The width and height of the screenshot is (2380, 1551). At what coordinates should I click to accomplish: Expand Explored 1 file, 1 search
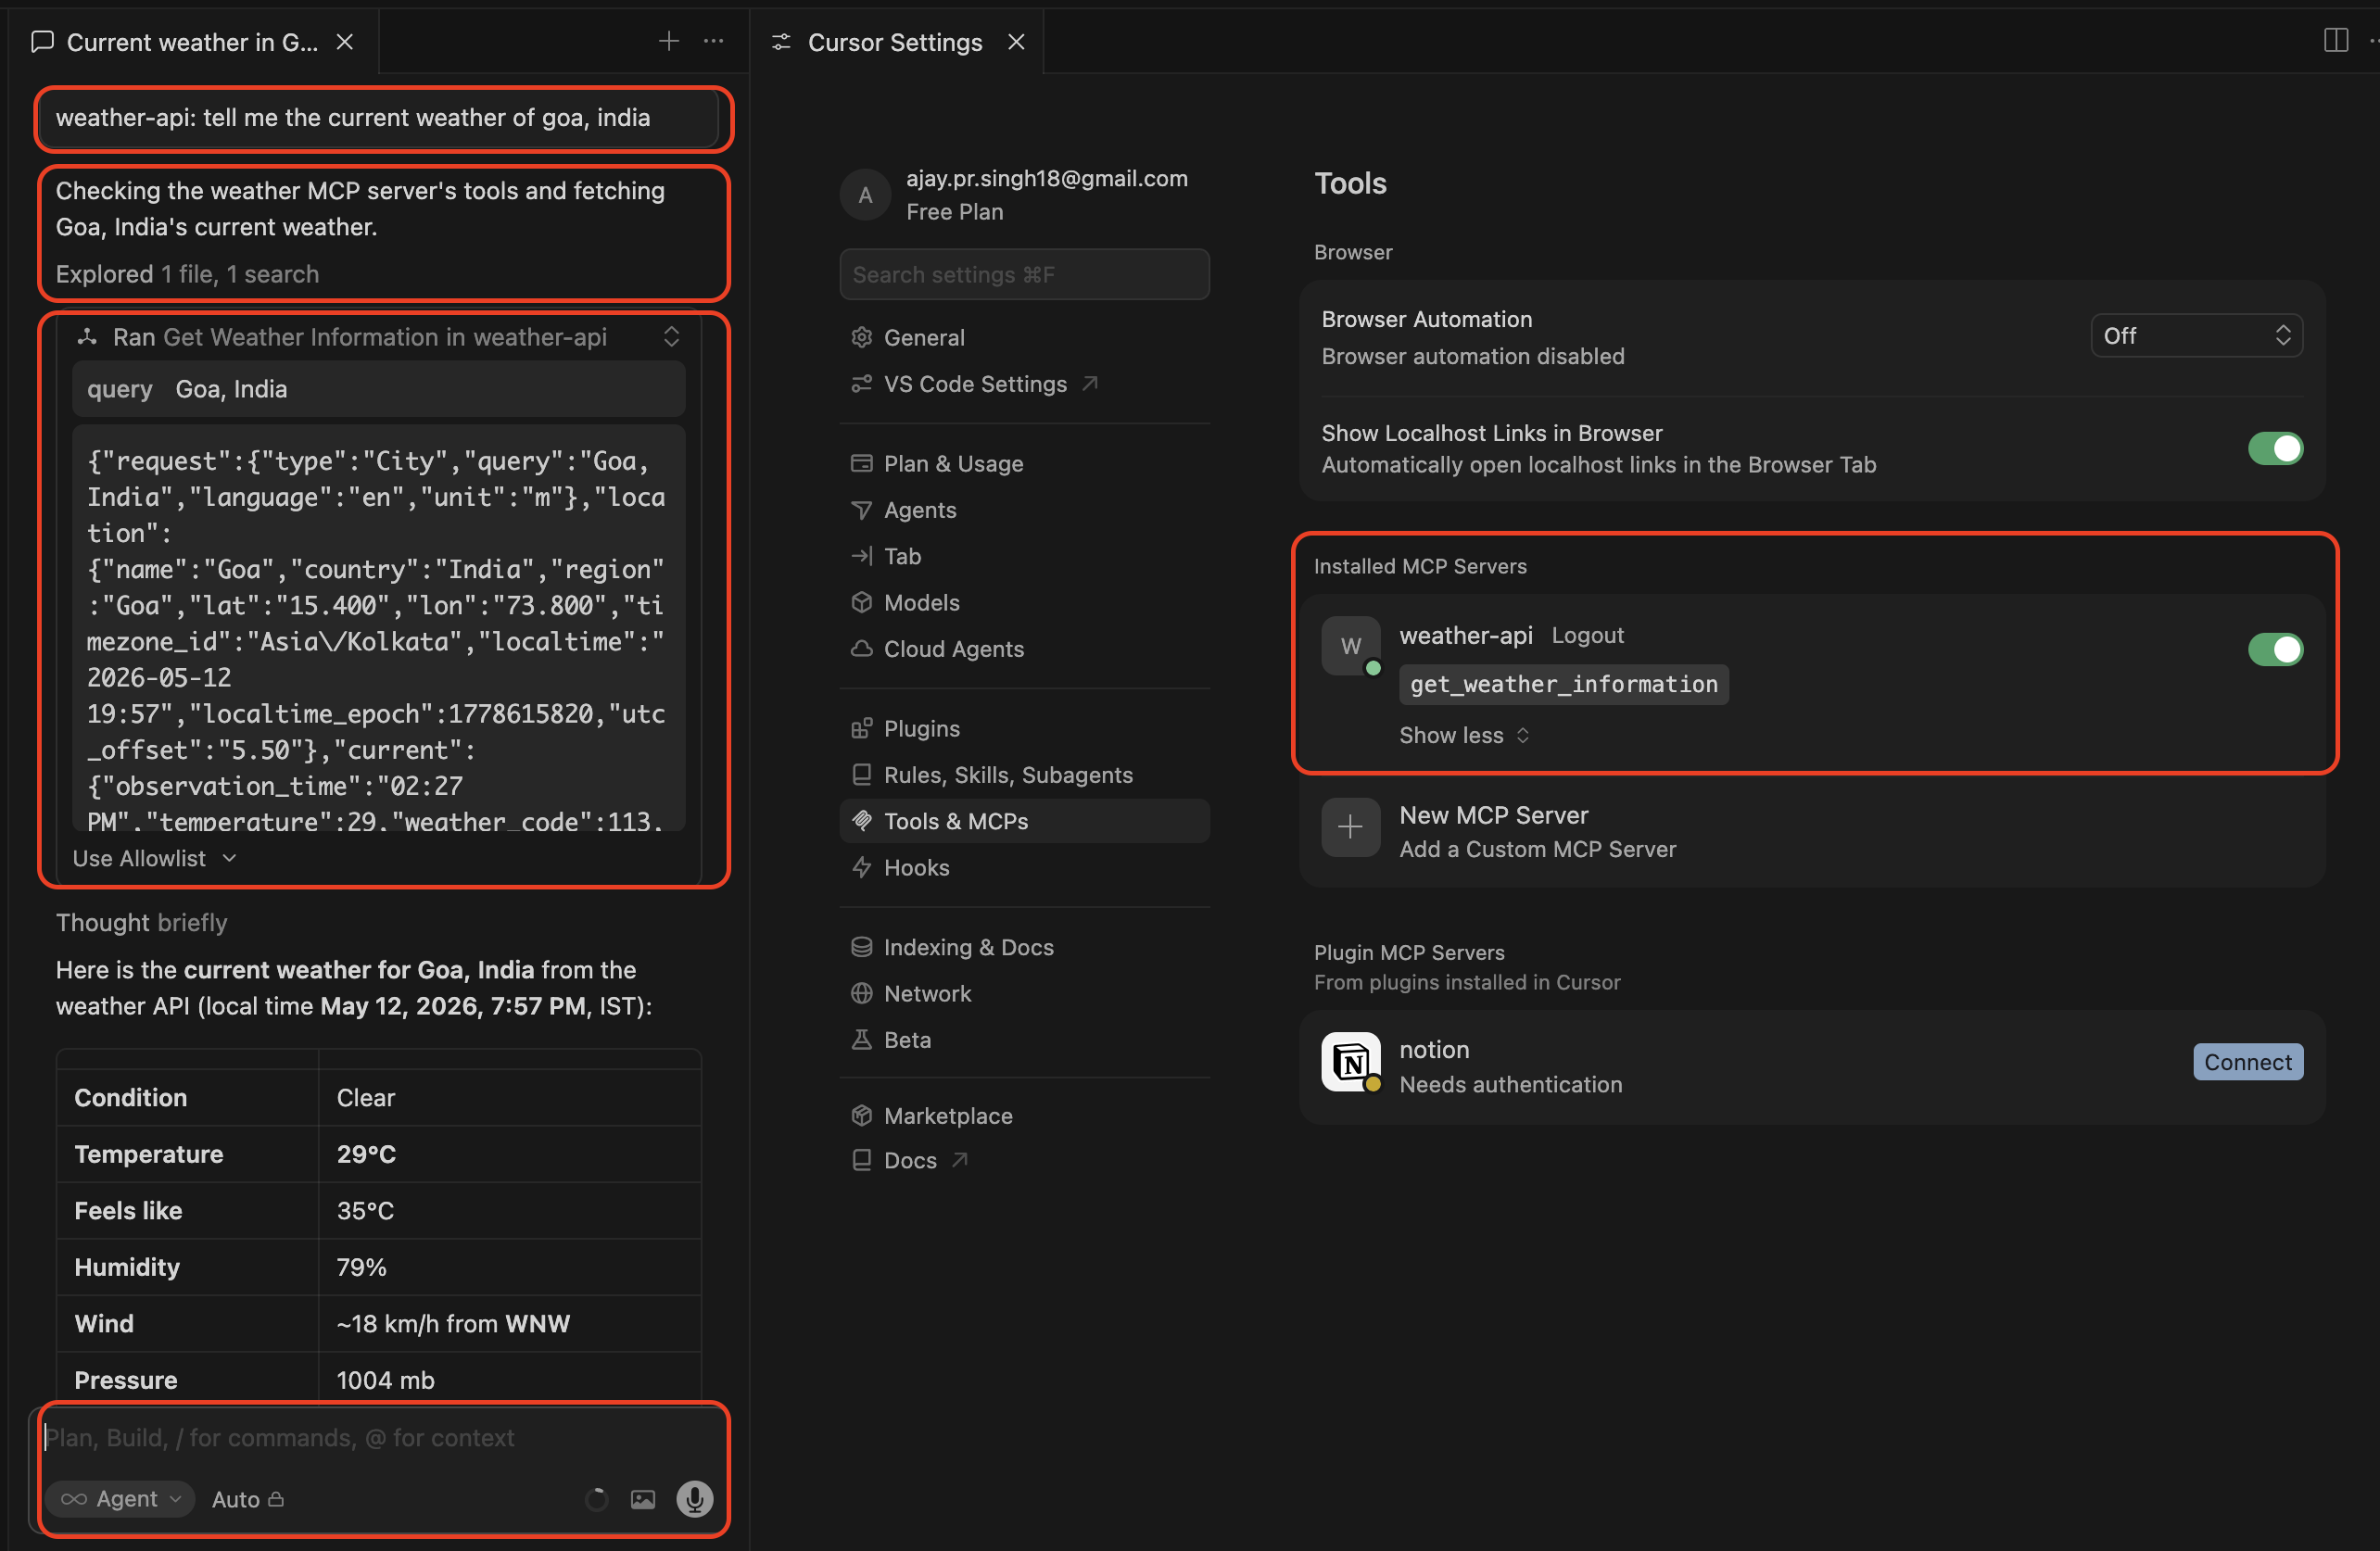pyautogui.click(x=187, y=274)
